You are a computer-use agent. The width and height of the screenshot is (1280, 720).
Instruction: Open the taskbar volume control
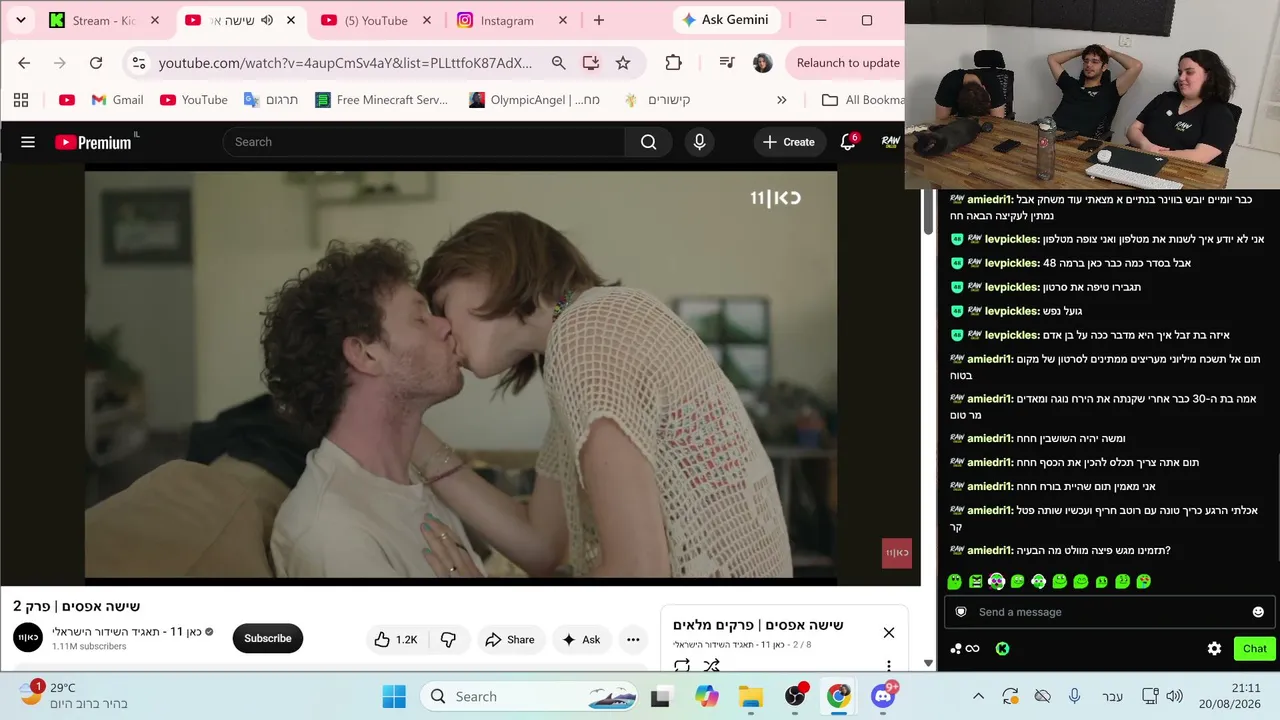(x=1175, y=696)
